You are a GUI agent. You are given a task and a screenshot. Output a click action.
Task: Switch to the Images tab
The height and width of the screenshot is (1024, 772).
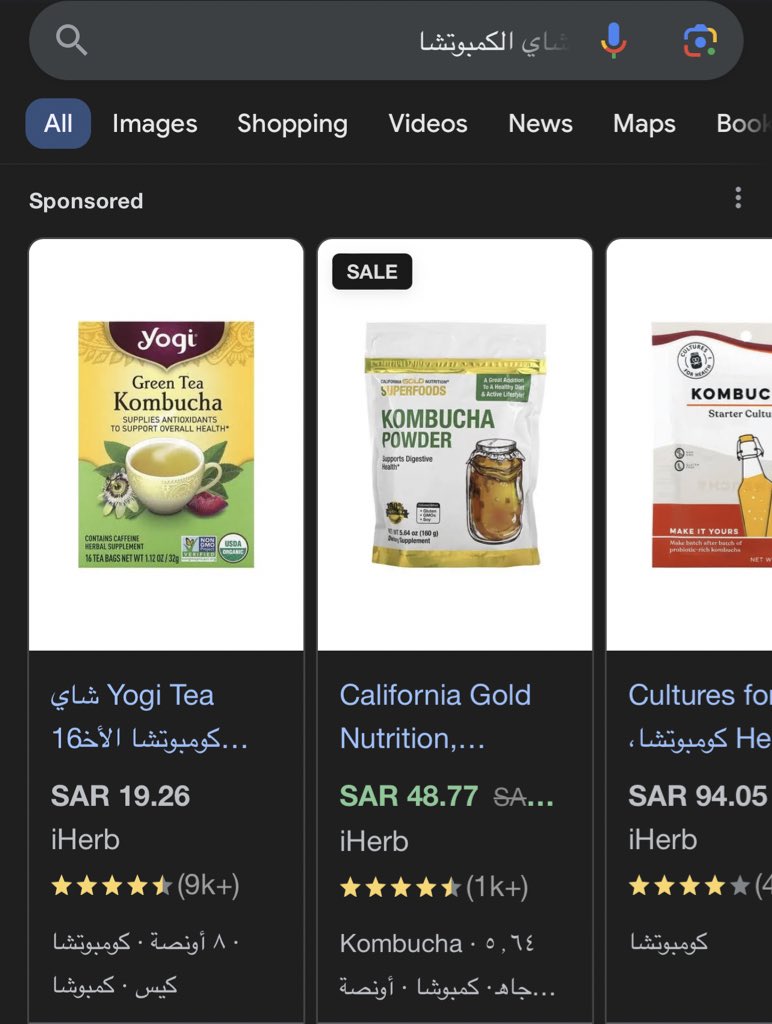coord(155,123)
